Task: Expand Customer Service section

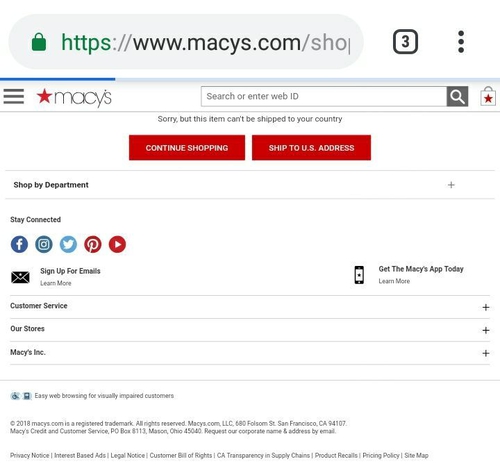Action: pyautogui.click(x=250, y=307)
